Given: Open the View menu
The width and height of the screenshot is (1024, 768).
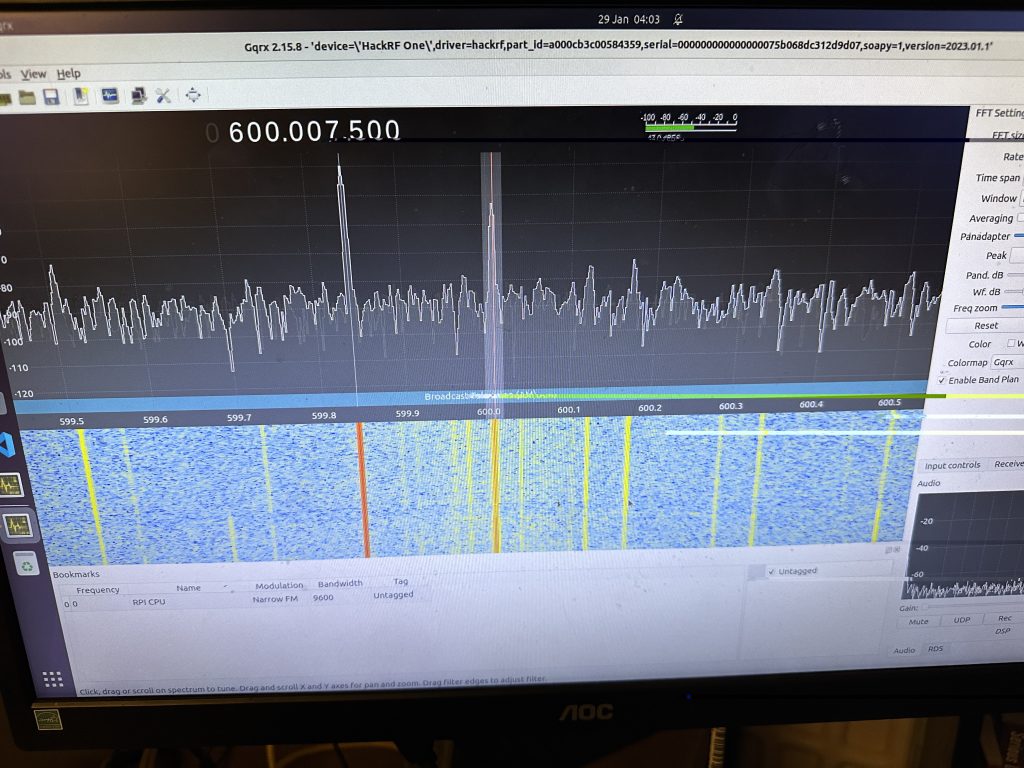Looking at the screenshot, I should point(33,74).
